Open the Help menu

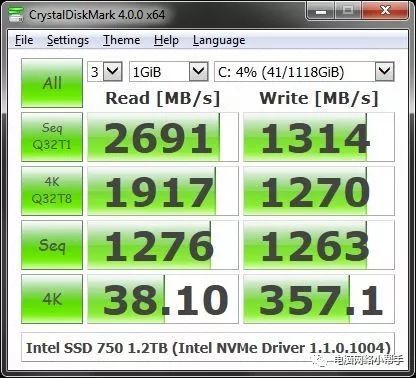tap(166, 40)
